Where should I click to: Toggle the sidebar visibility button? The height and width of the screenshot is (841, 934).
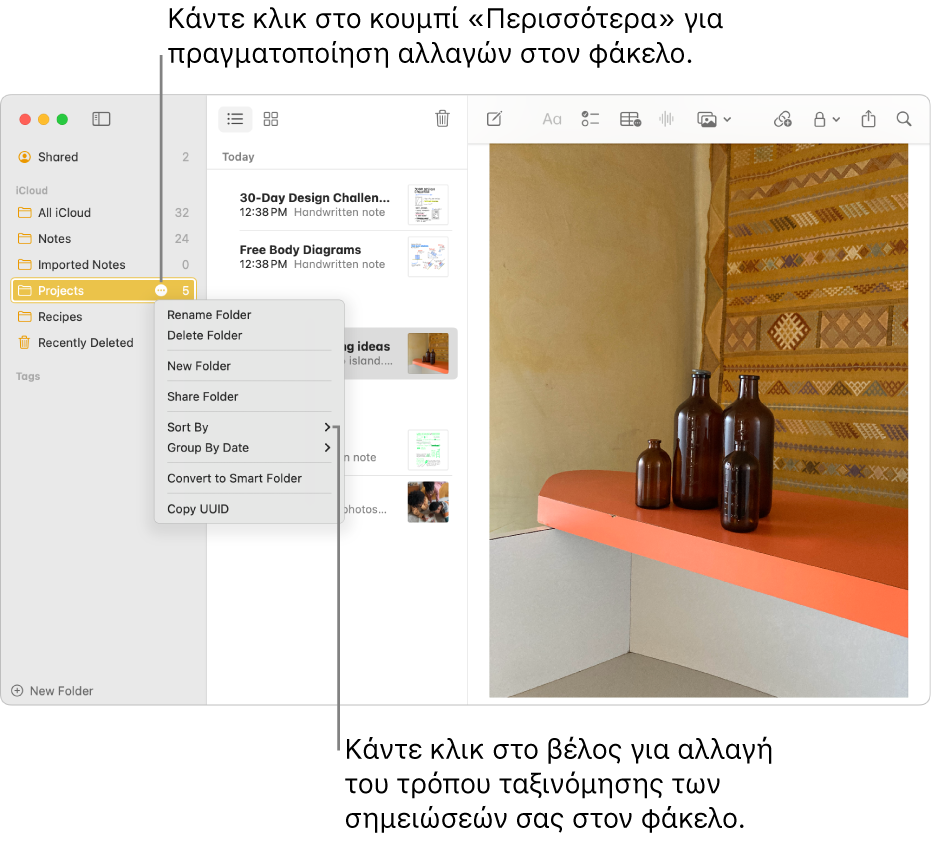tap(101, 119)
